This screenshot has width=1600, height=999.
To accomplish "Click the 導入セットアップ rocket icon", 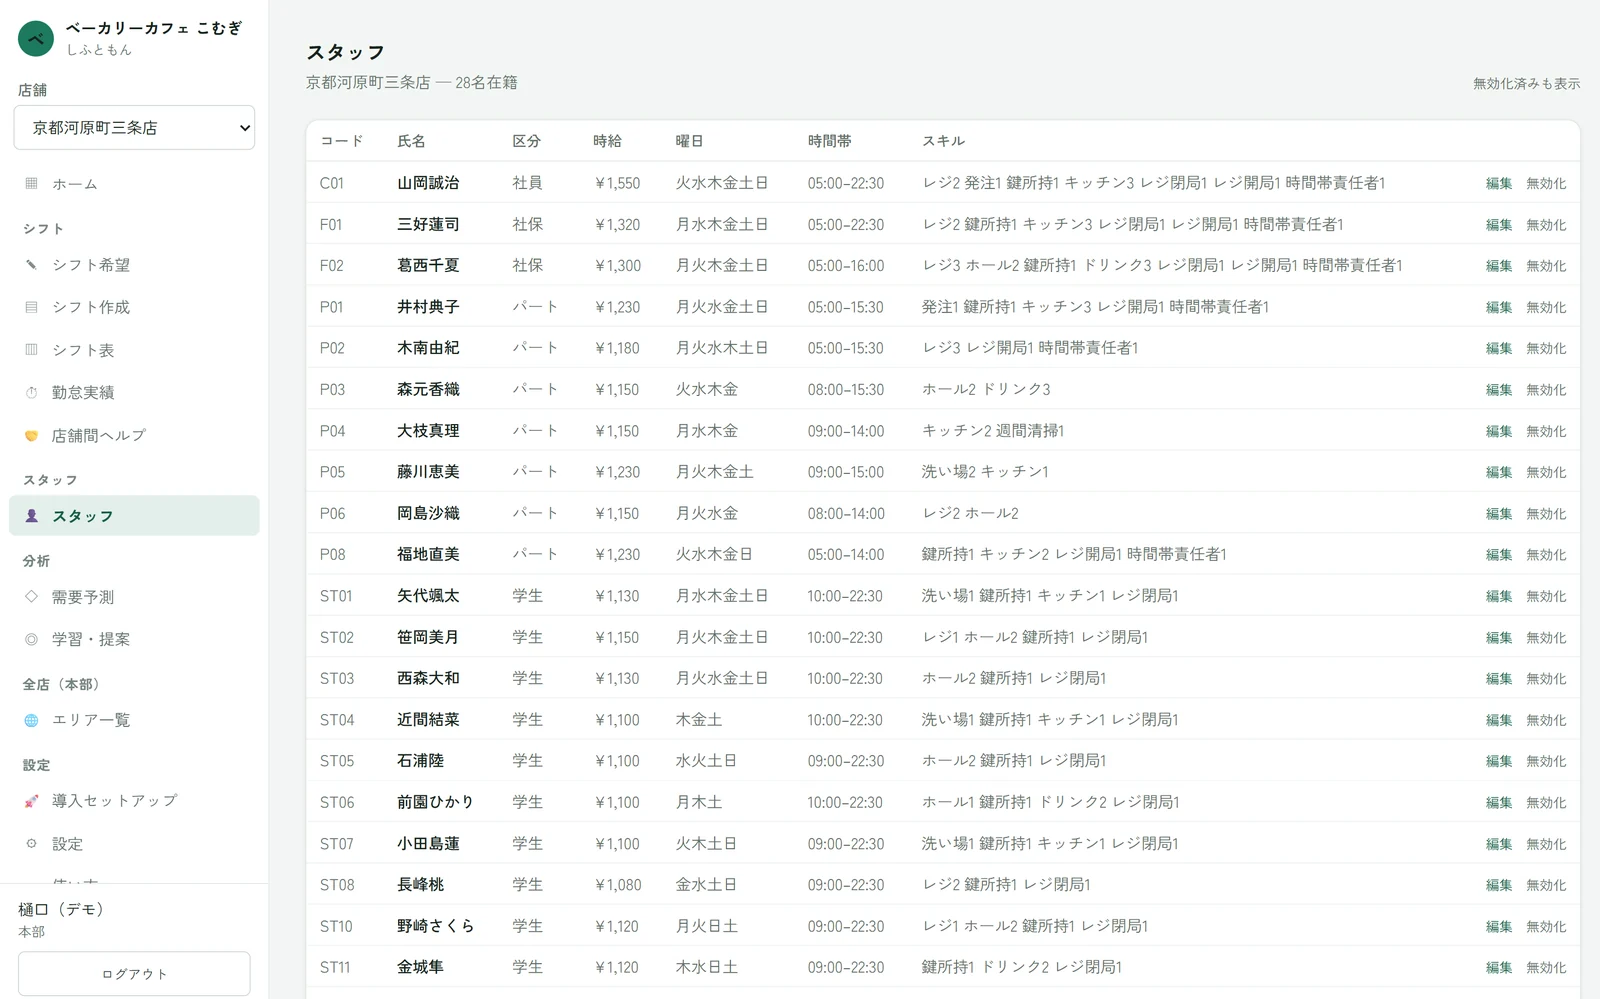I will click(x=31, y=801).
